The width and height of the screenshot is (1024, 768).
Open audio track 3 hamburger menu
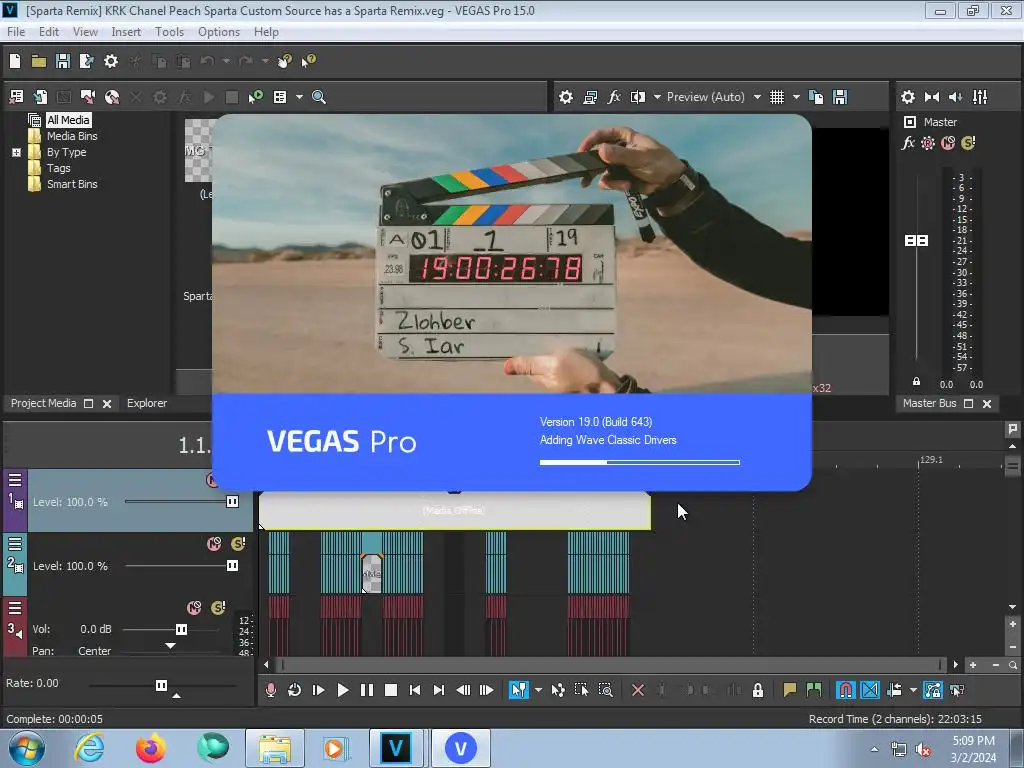[15, 609]
